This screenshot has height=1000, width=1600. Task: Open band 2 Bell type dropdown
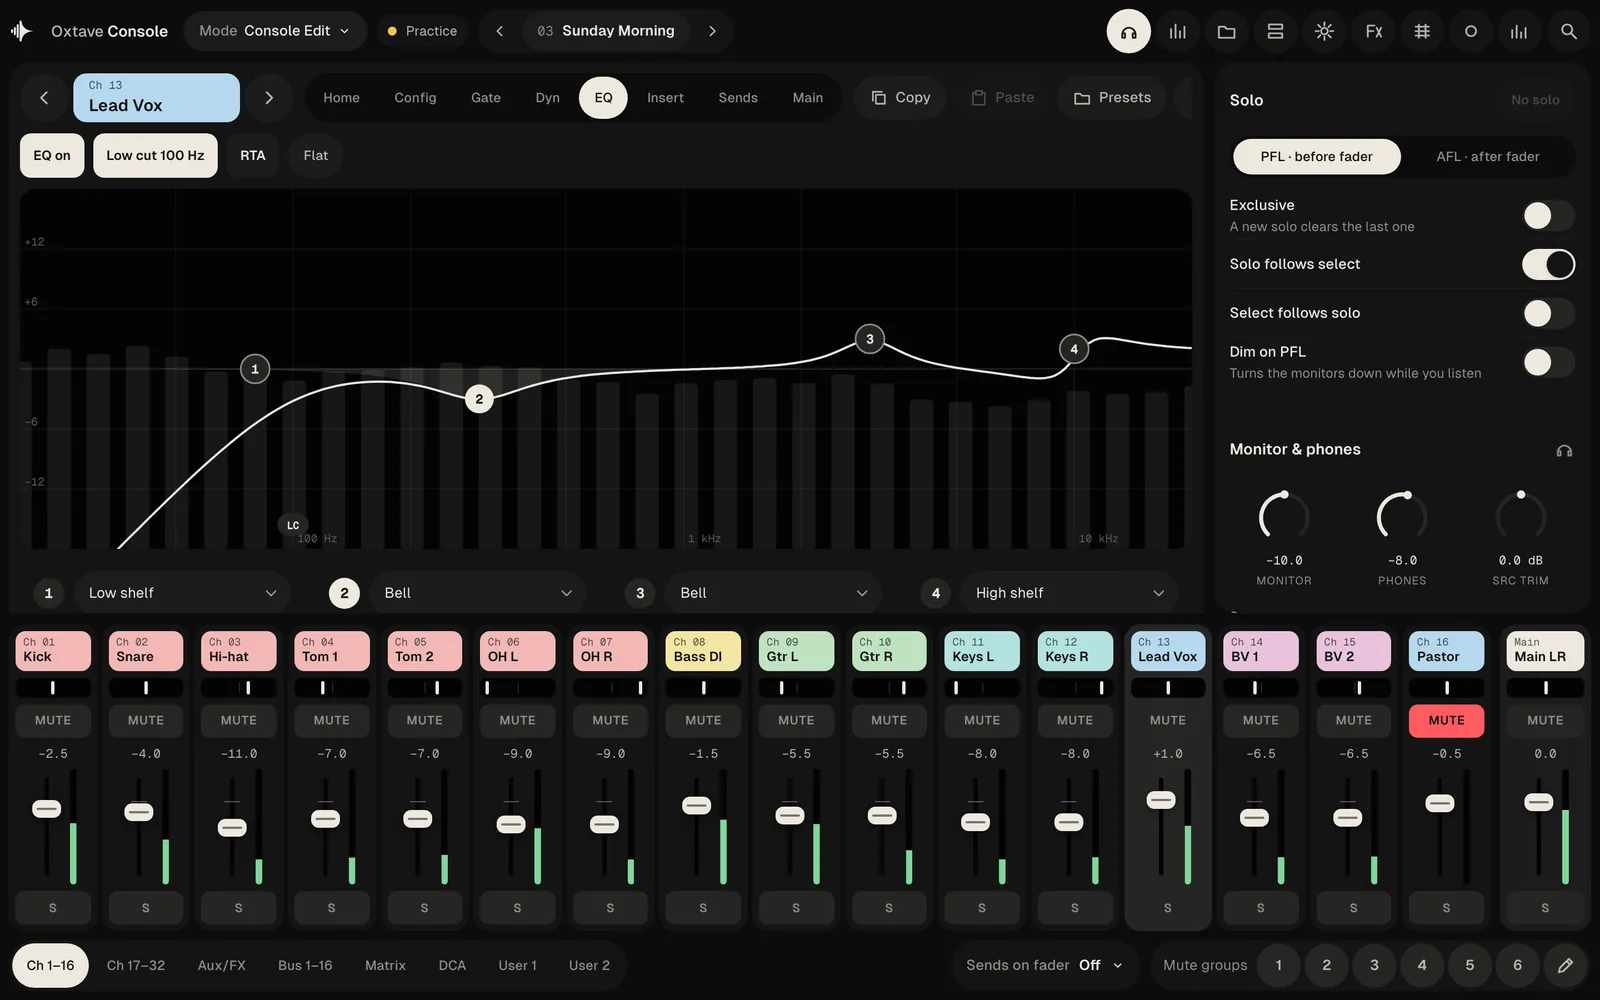tap(478, 593)
